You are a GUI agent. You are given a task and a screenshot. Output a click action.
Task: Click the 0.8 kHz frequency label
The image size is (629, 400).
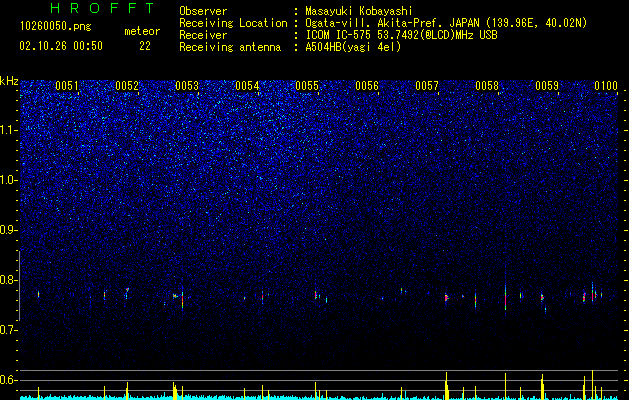click(x=9, y=280)
